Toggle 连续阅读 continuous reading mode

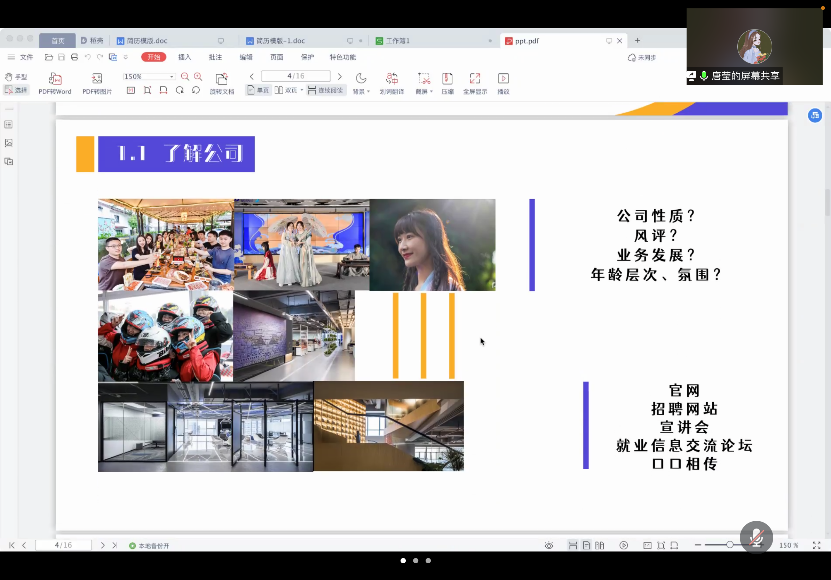click(x=325, y=90)
